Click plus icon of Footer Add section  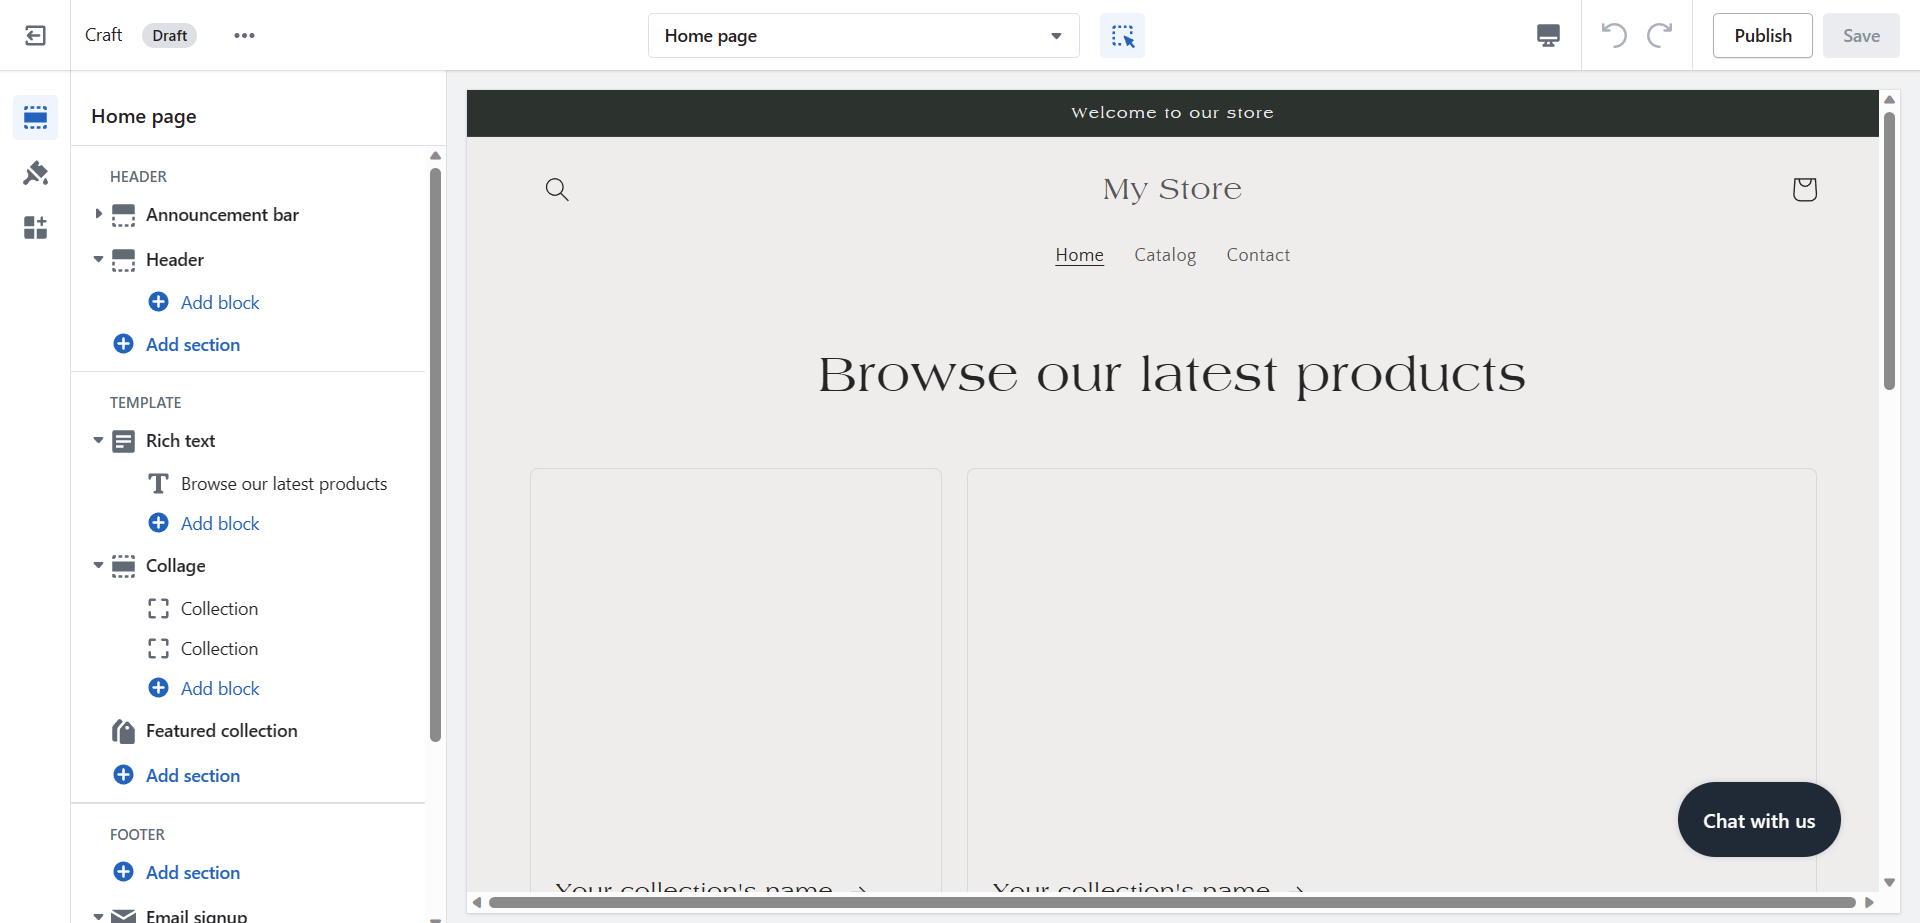(124, 872)
